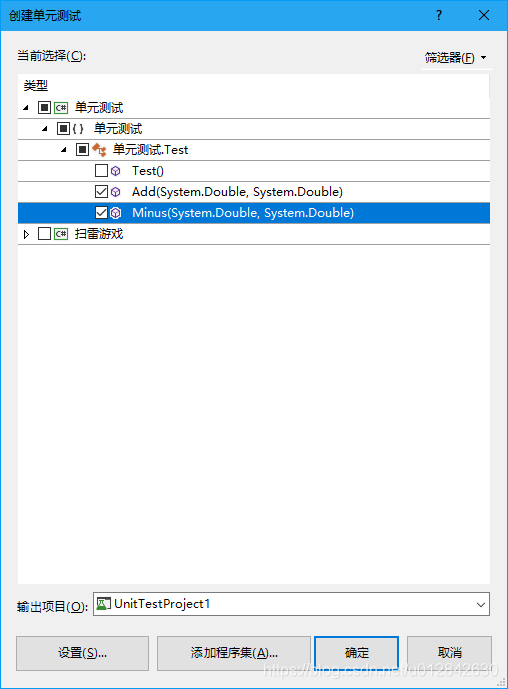This screenshot has width=508, height=689.
Task: Toggle checkbox for top-level 单元测试 project
Action: click(x=44, y=107)
